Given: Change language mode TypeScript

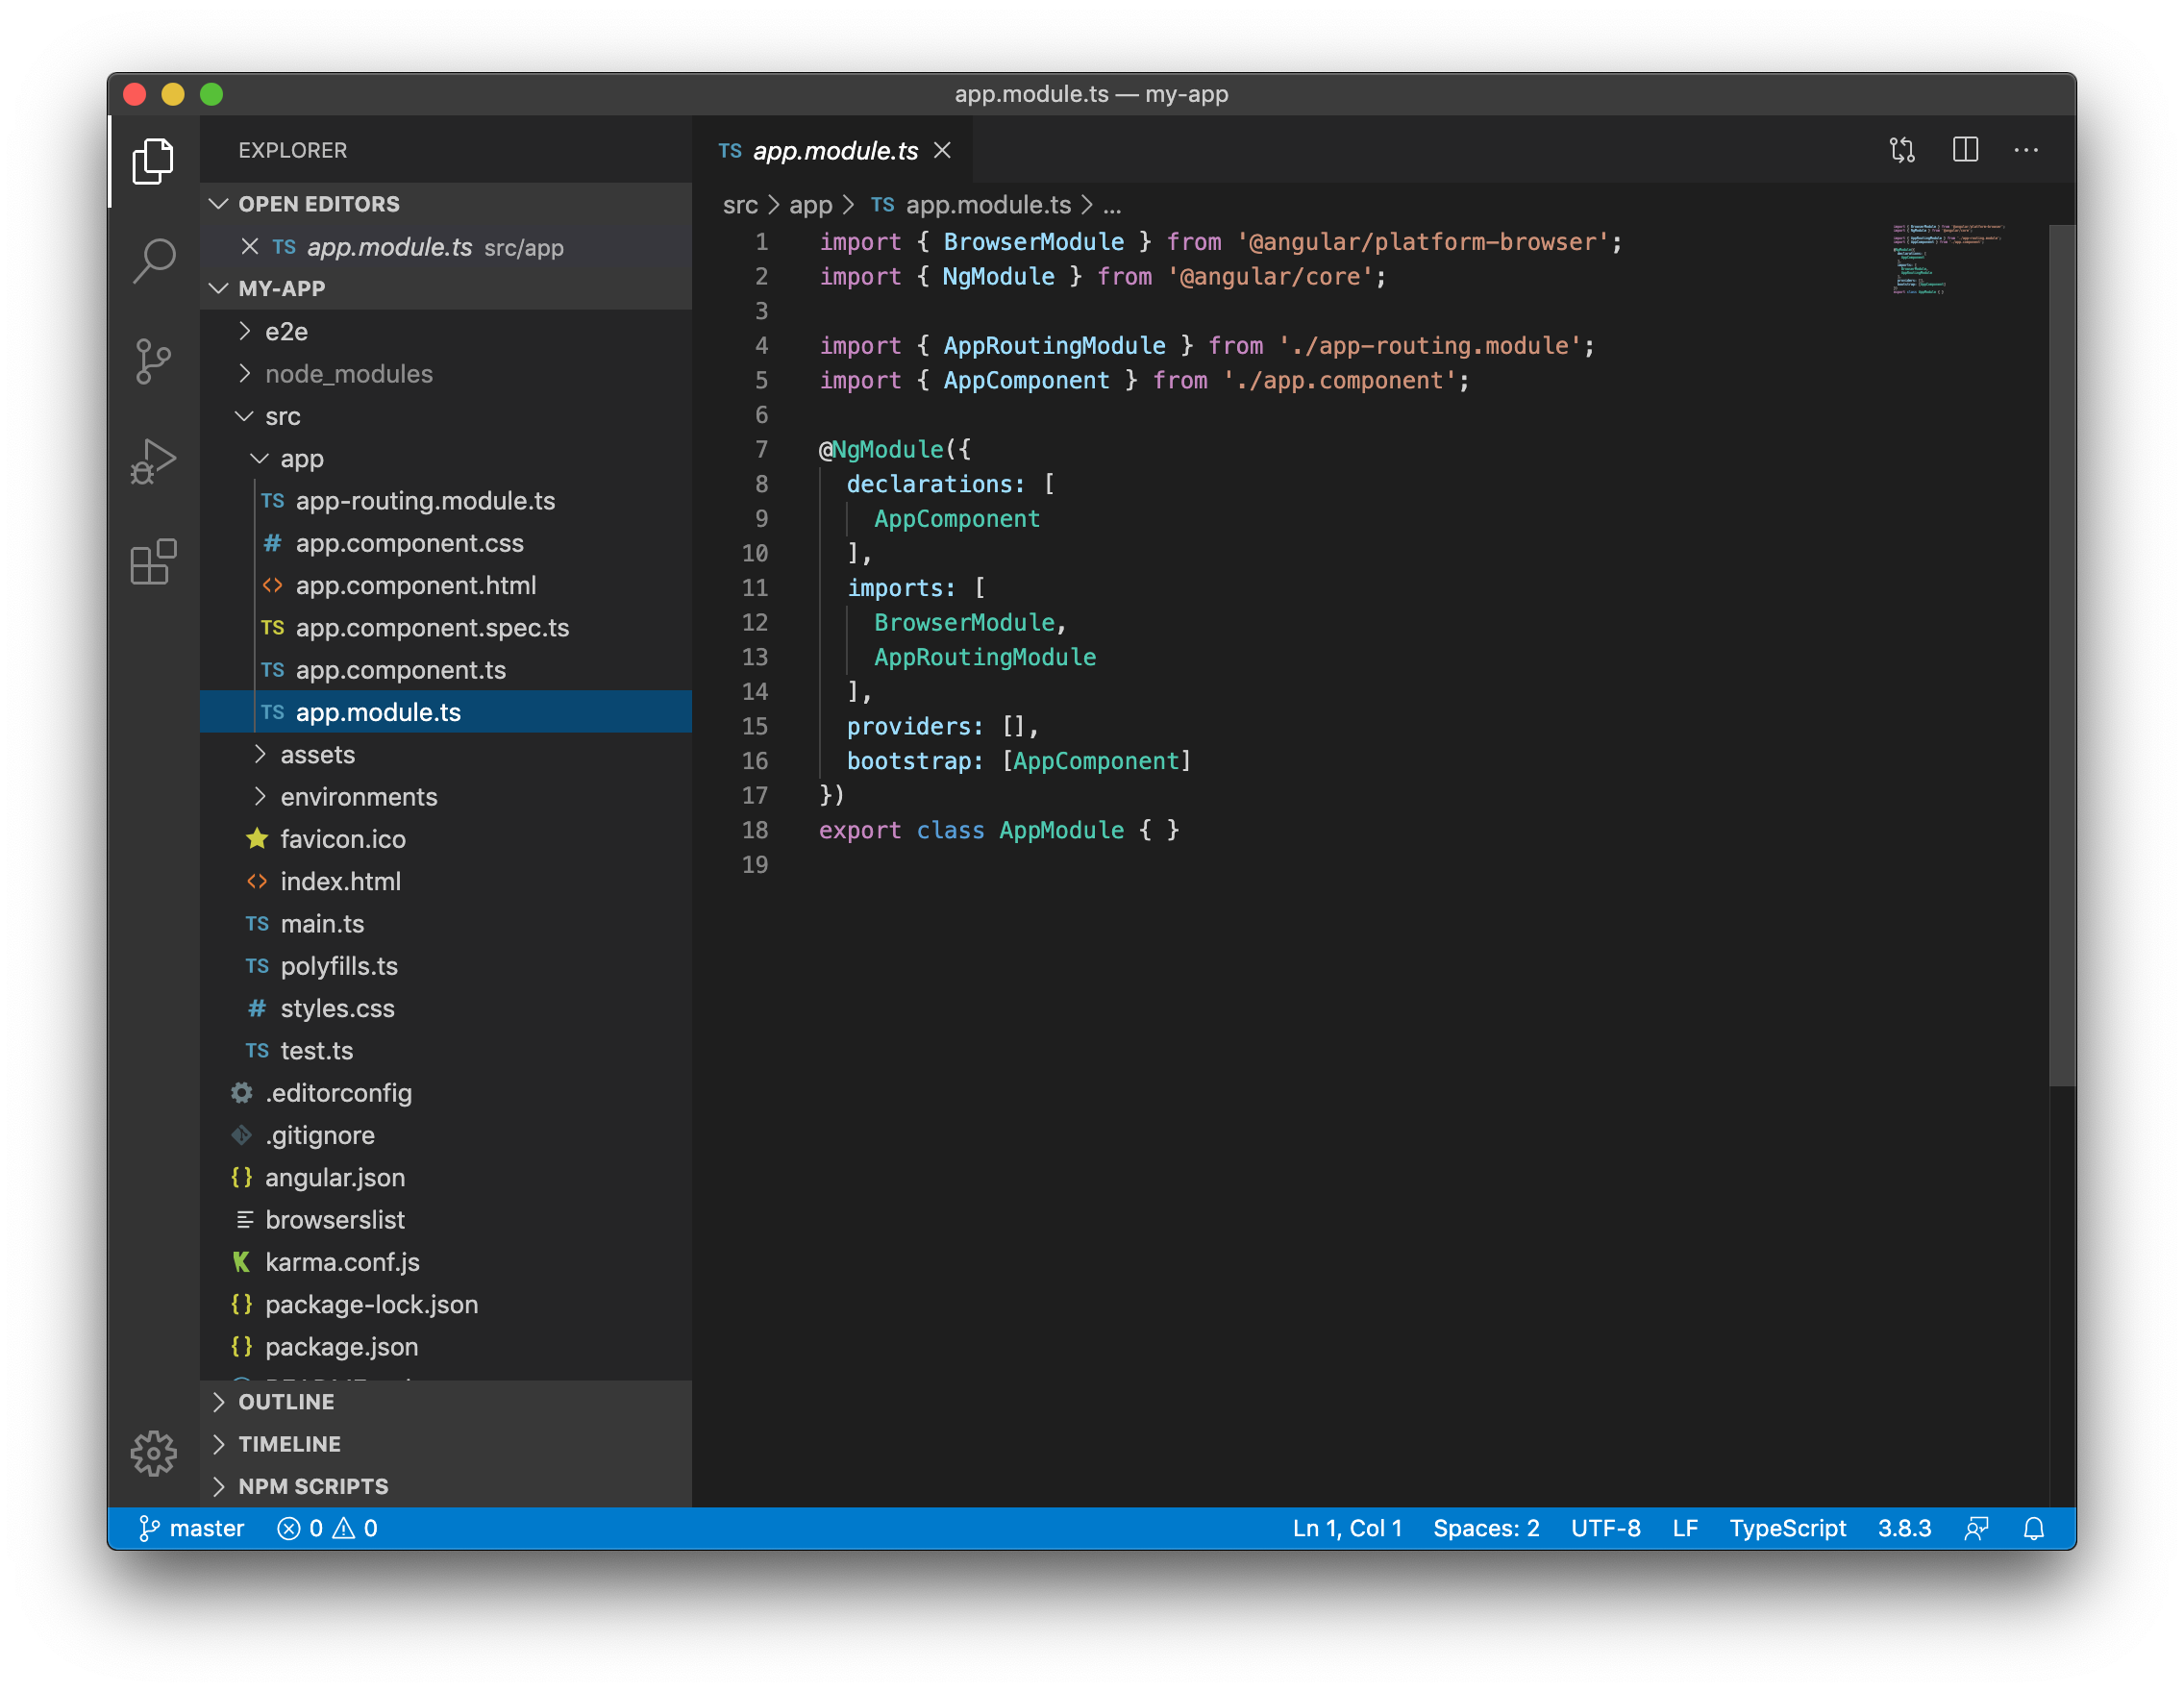Looking at the screenshot, I should pos(1787,1528).
